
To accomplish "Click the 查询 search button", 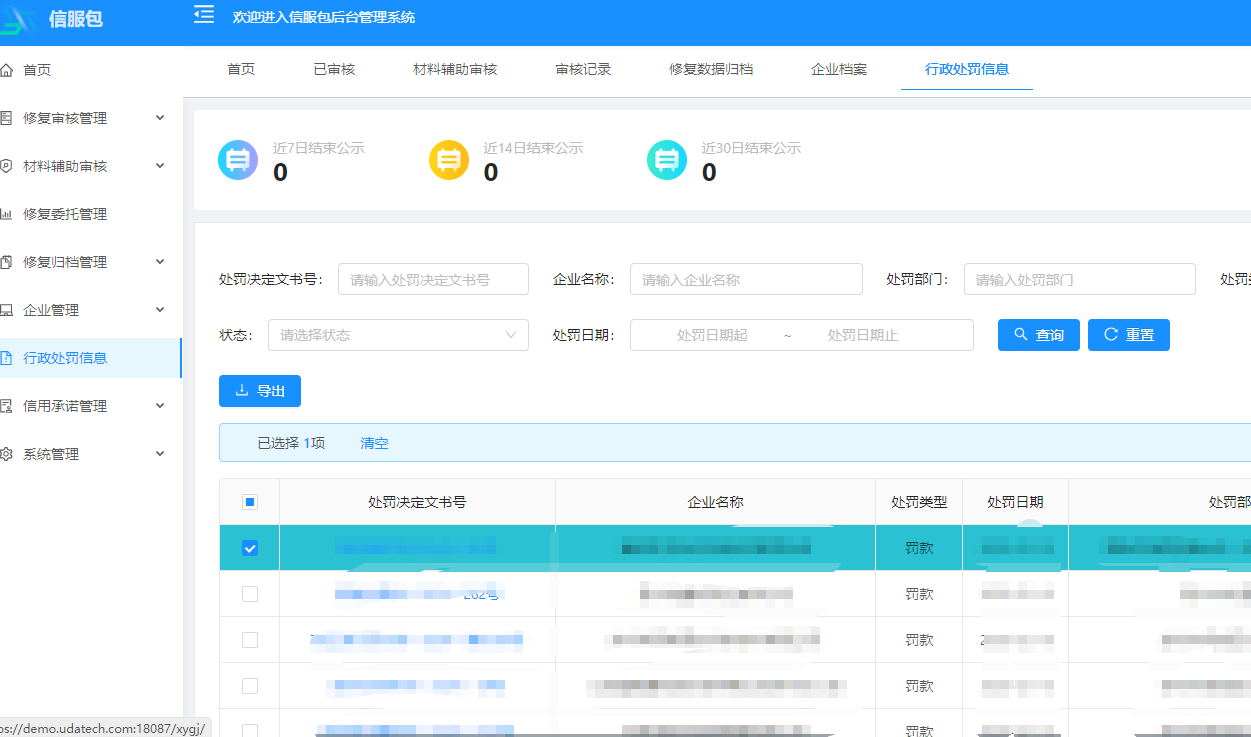I will 1038,335.
